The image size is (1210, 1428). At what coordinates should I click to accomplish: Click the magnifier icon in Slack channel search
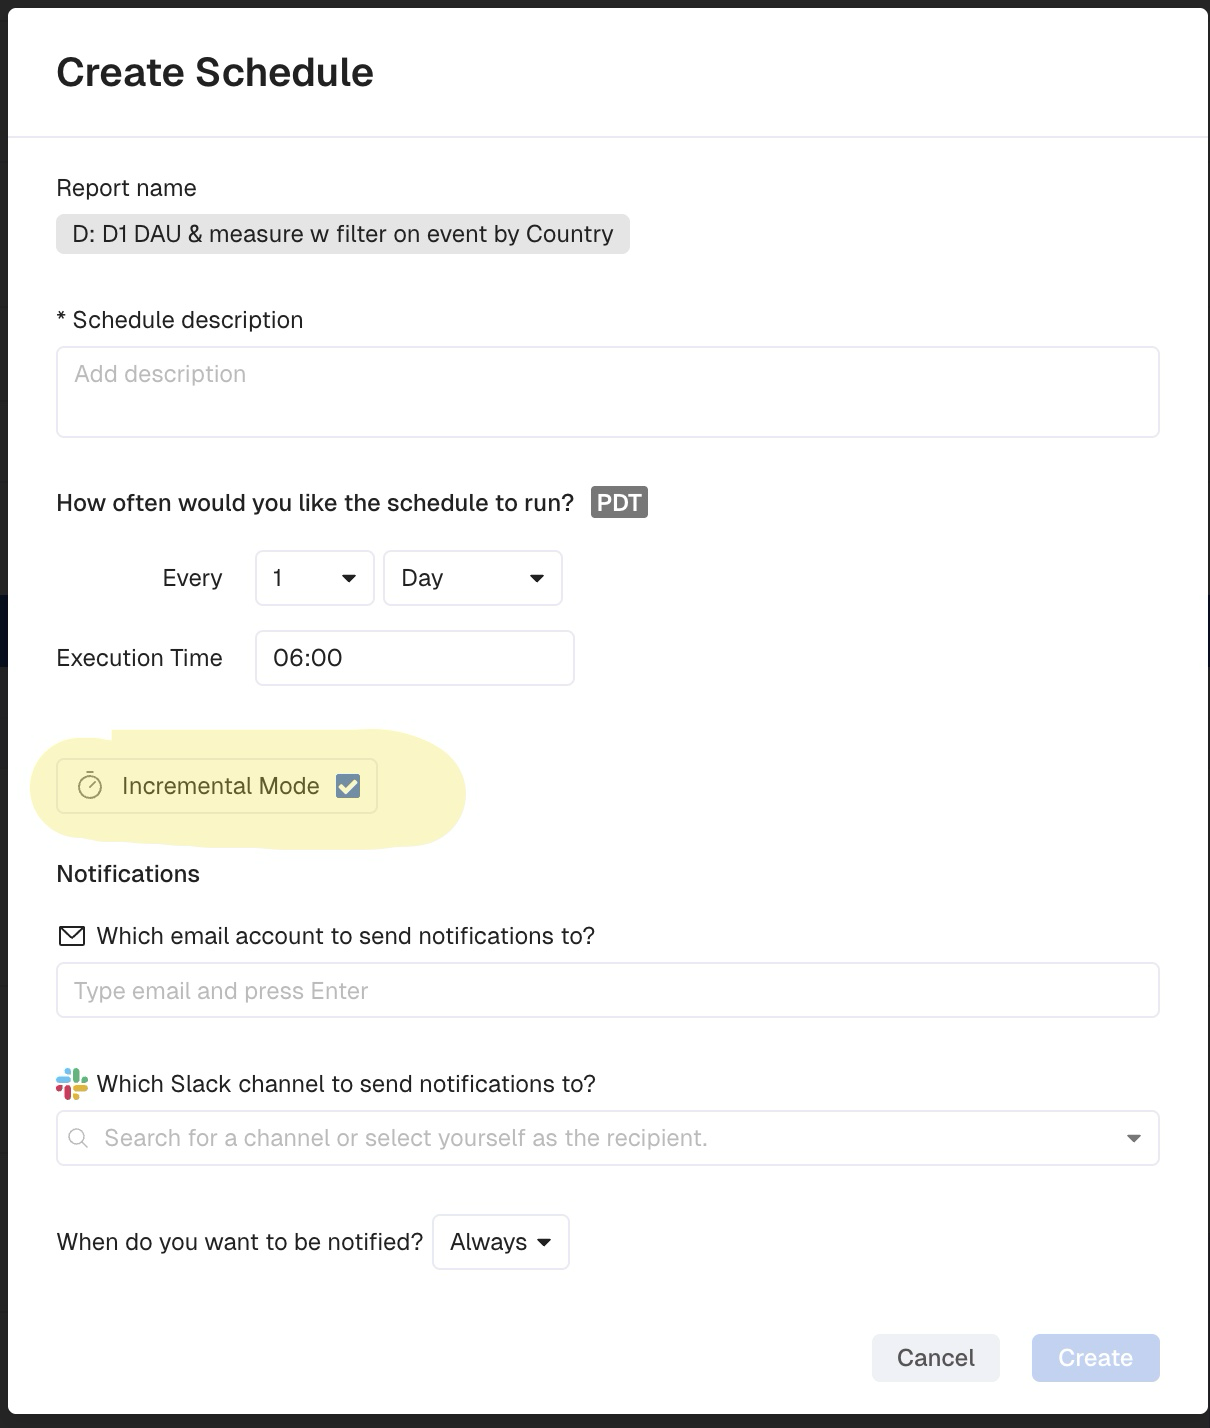coord(78,1138)
